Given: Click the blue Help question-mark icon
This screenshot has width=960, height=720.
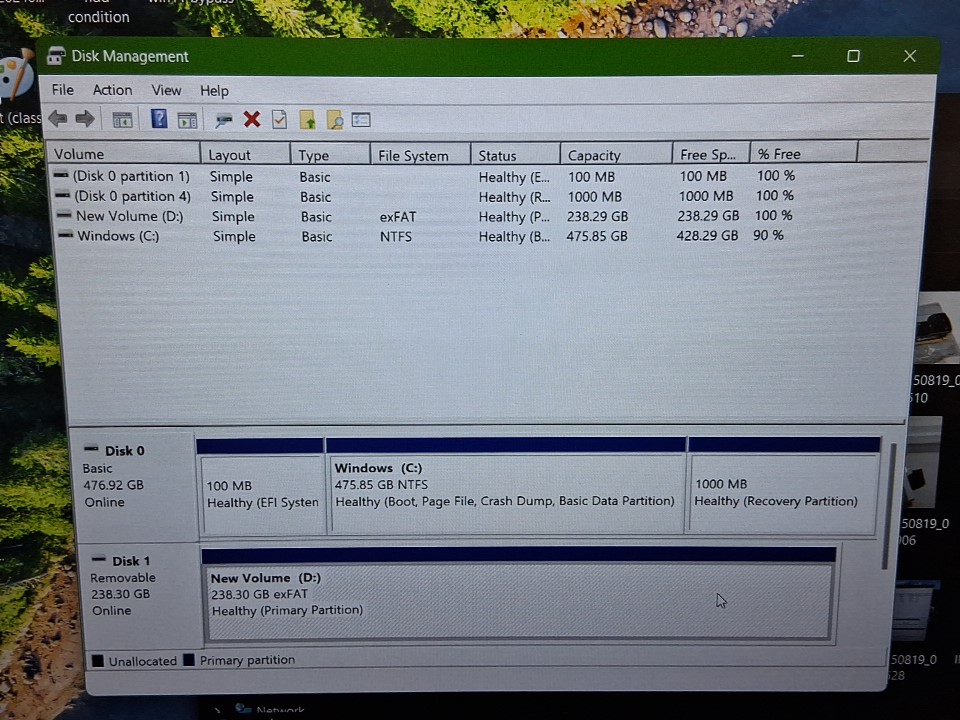Looking at the screenshot, I should pos(159,118).
